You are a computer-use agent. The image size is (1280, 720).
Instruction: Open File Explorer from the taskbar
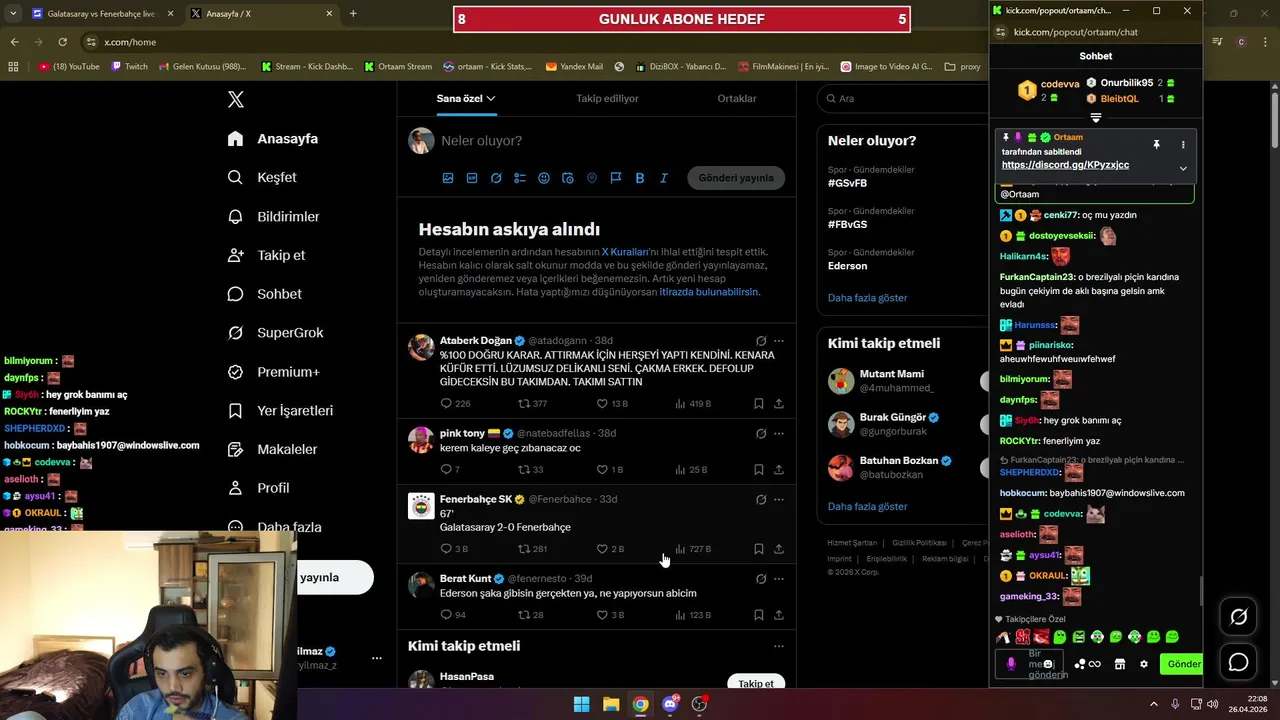click(x=611, y=704)
